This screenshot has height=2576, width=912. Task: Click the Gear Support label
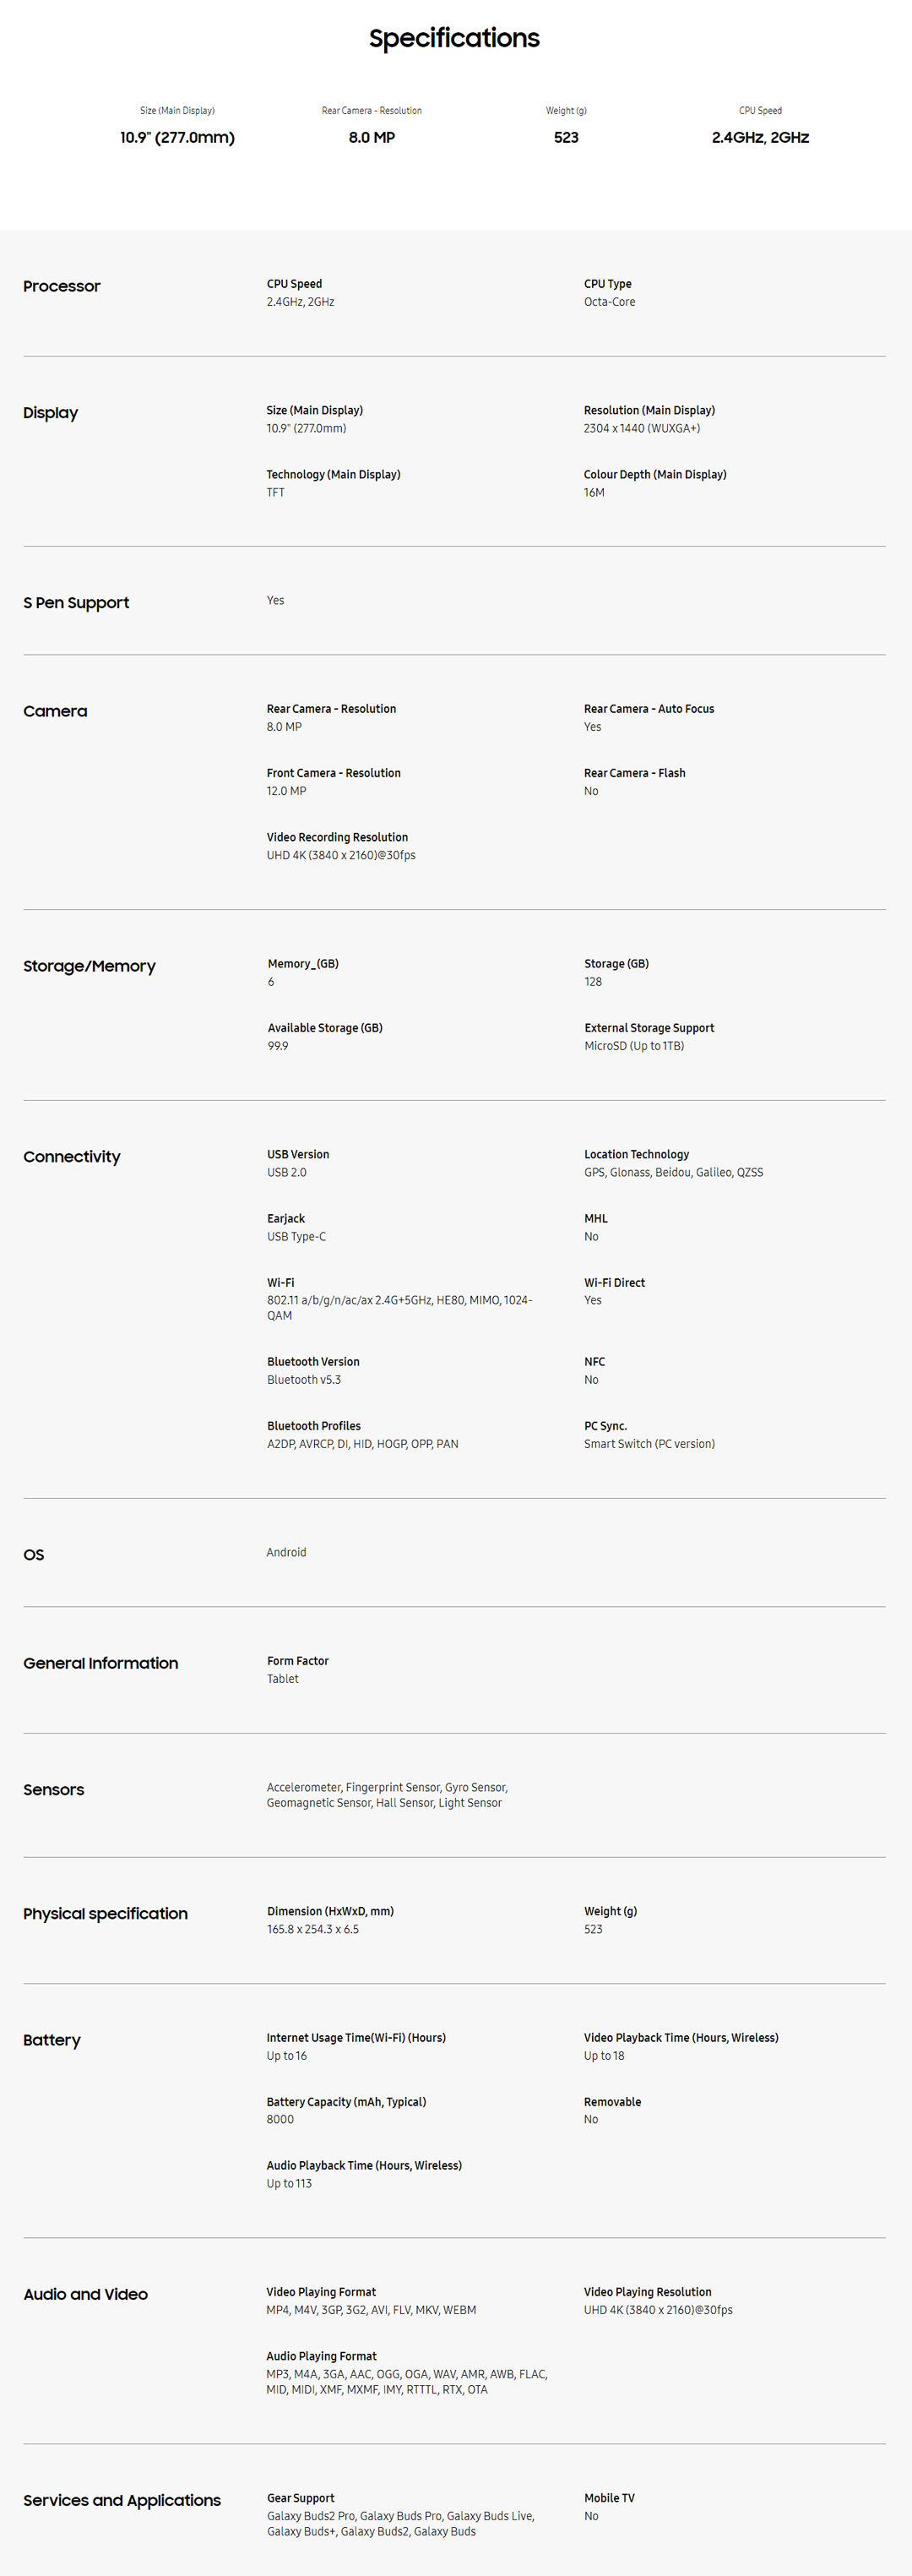301,2498
